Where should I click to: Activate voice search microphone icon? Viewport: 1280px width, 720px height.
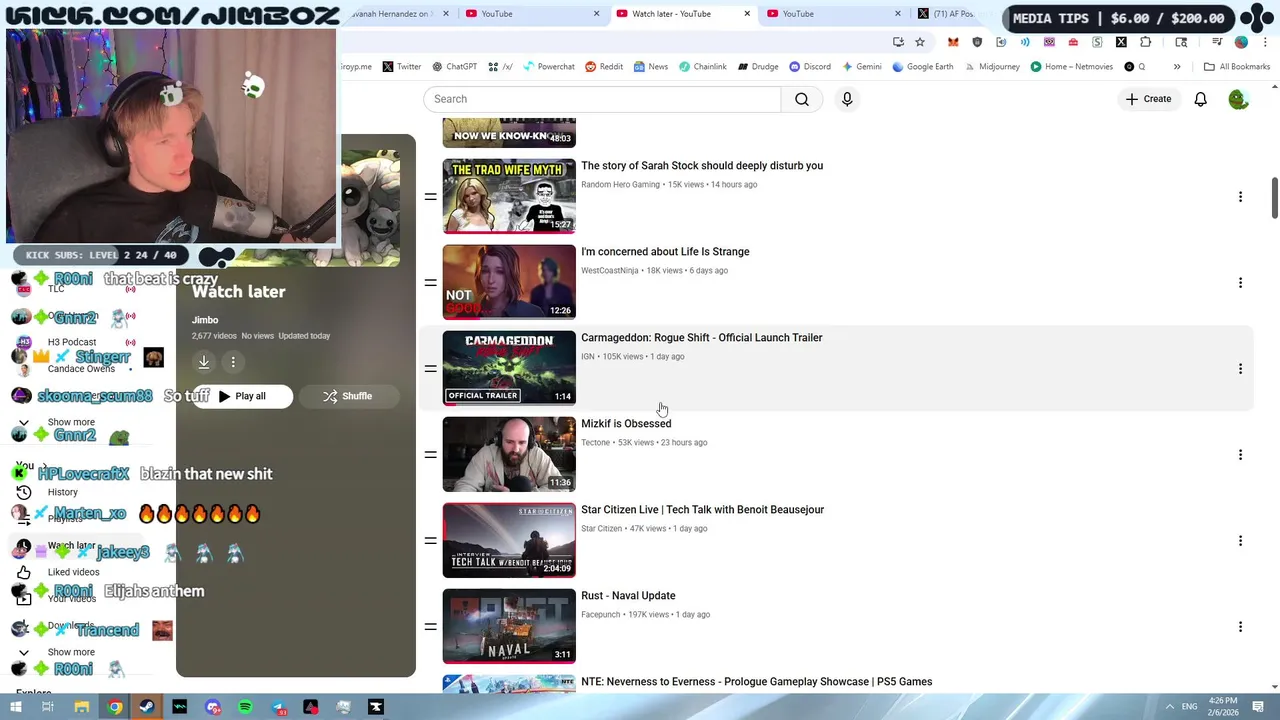pos(847,99)
